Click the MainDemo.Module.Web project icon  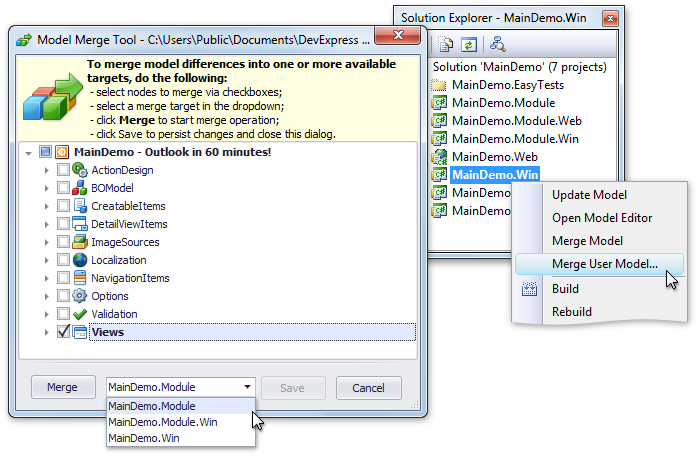439,121
